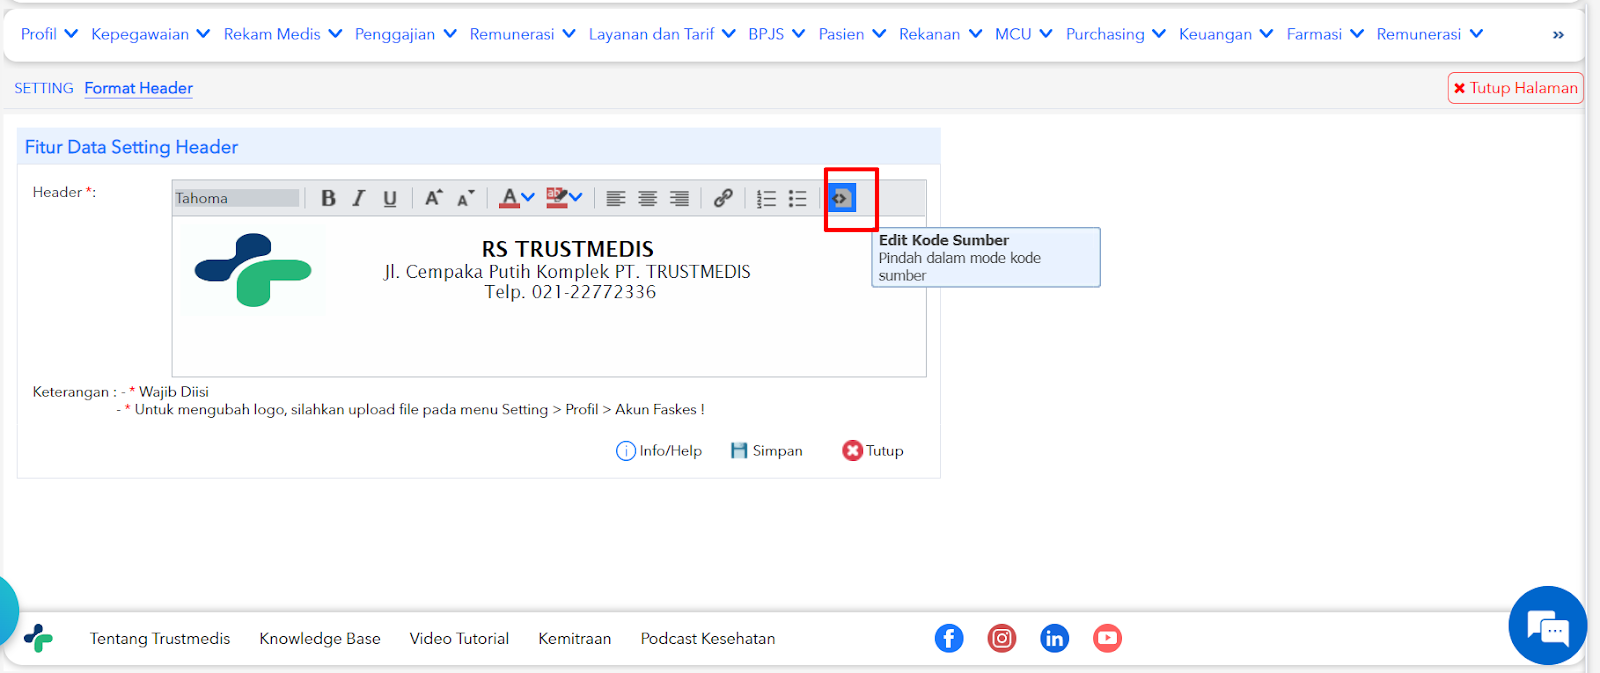Open the highlight color dropdown arrow
This screenshot has width=1600, height=673.
[576, 198]
